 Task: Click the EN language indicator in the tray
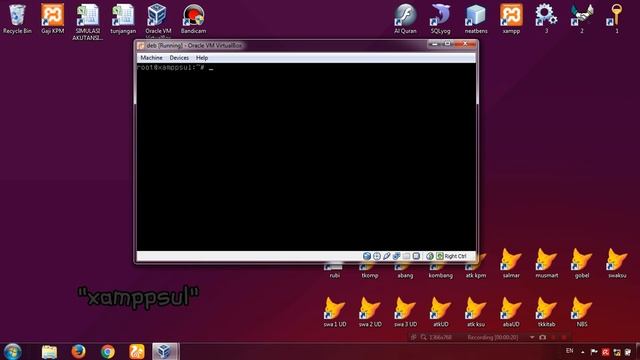click(569, 351)
